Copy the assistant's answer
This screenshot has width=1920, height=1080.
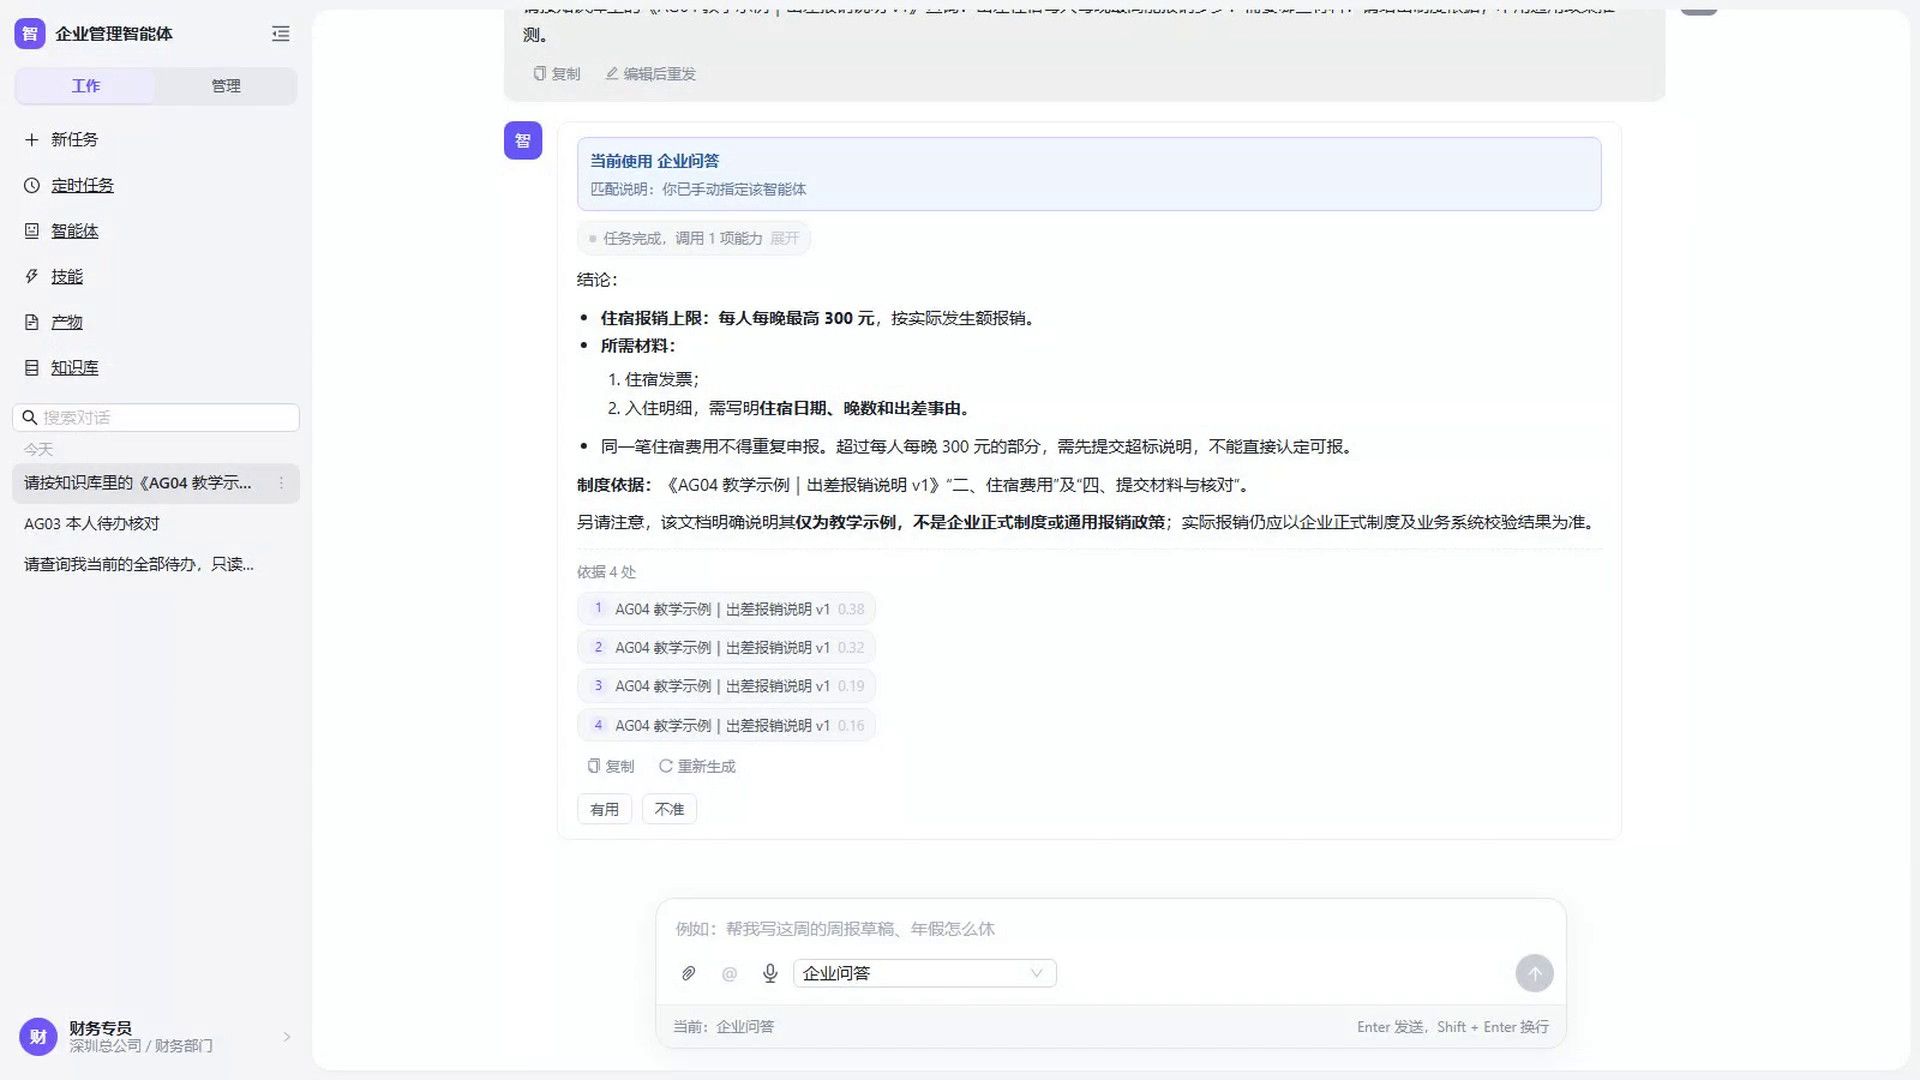click(610, 766)
